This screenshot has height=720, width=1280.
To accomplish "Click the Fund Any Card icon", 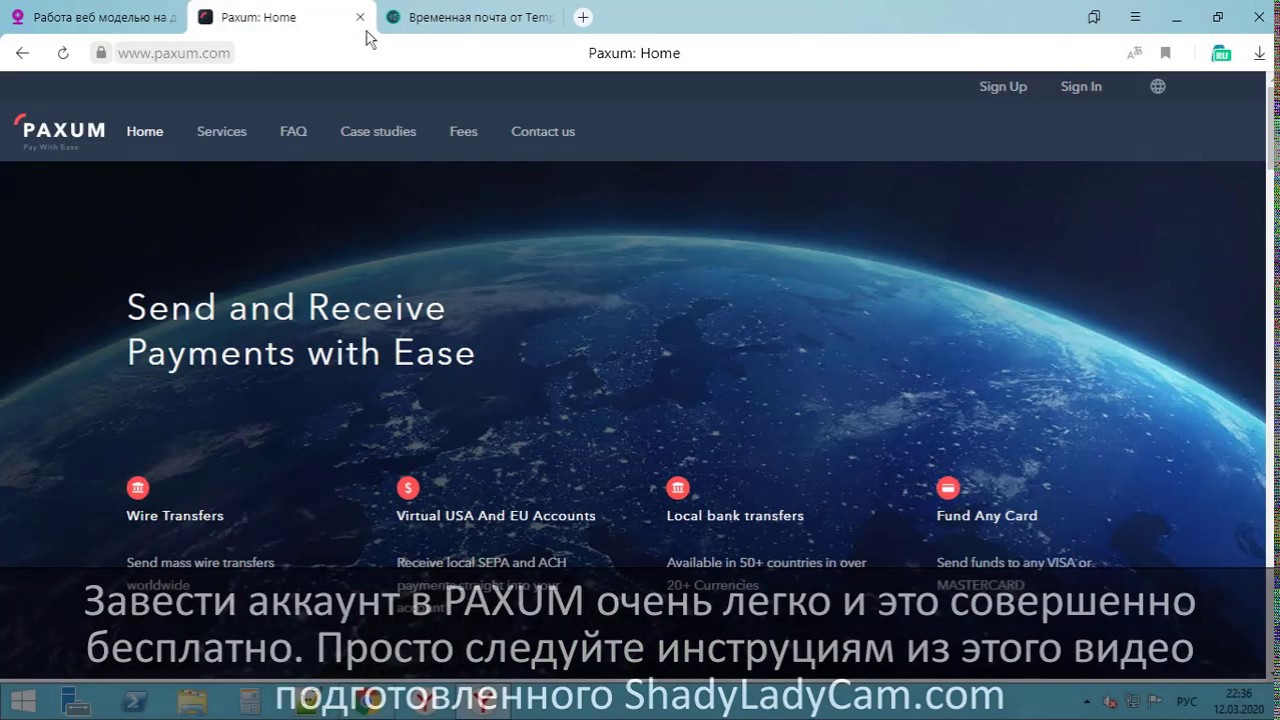I will [948, 487].
